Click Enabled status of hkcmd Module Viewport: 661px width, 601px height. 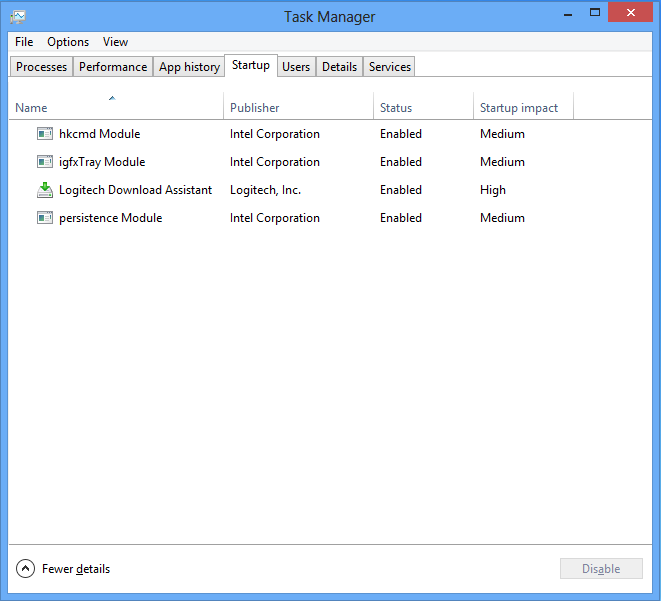[x=400, y=134]
